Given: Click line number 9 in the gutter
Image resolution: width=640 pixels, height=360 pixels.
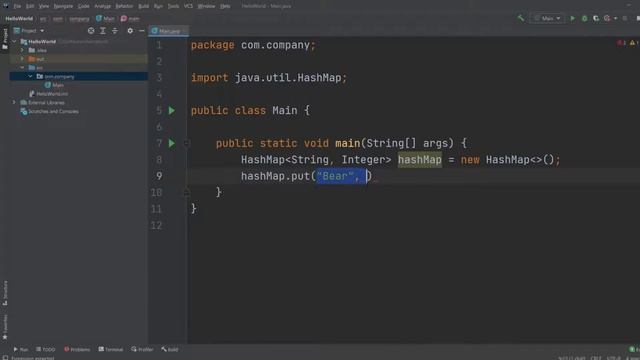Looking at the screenshot, I should coord(159,176).
